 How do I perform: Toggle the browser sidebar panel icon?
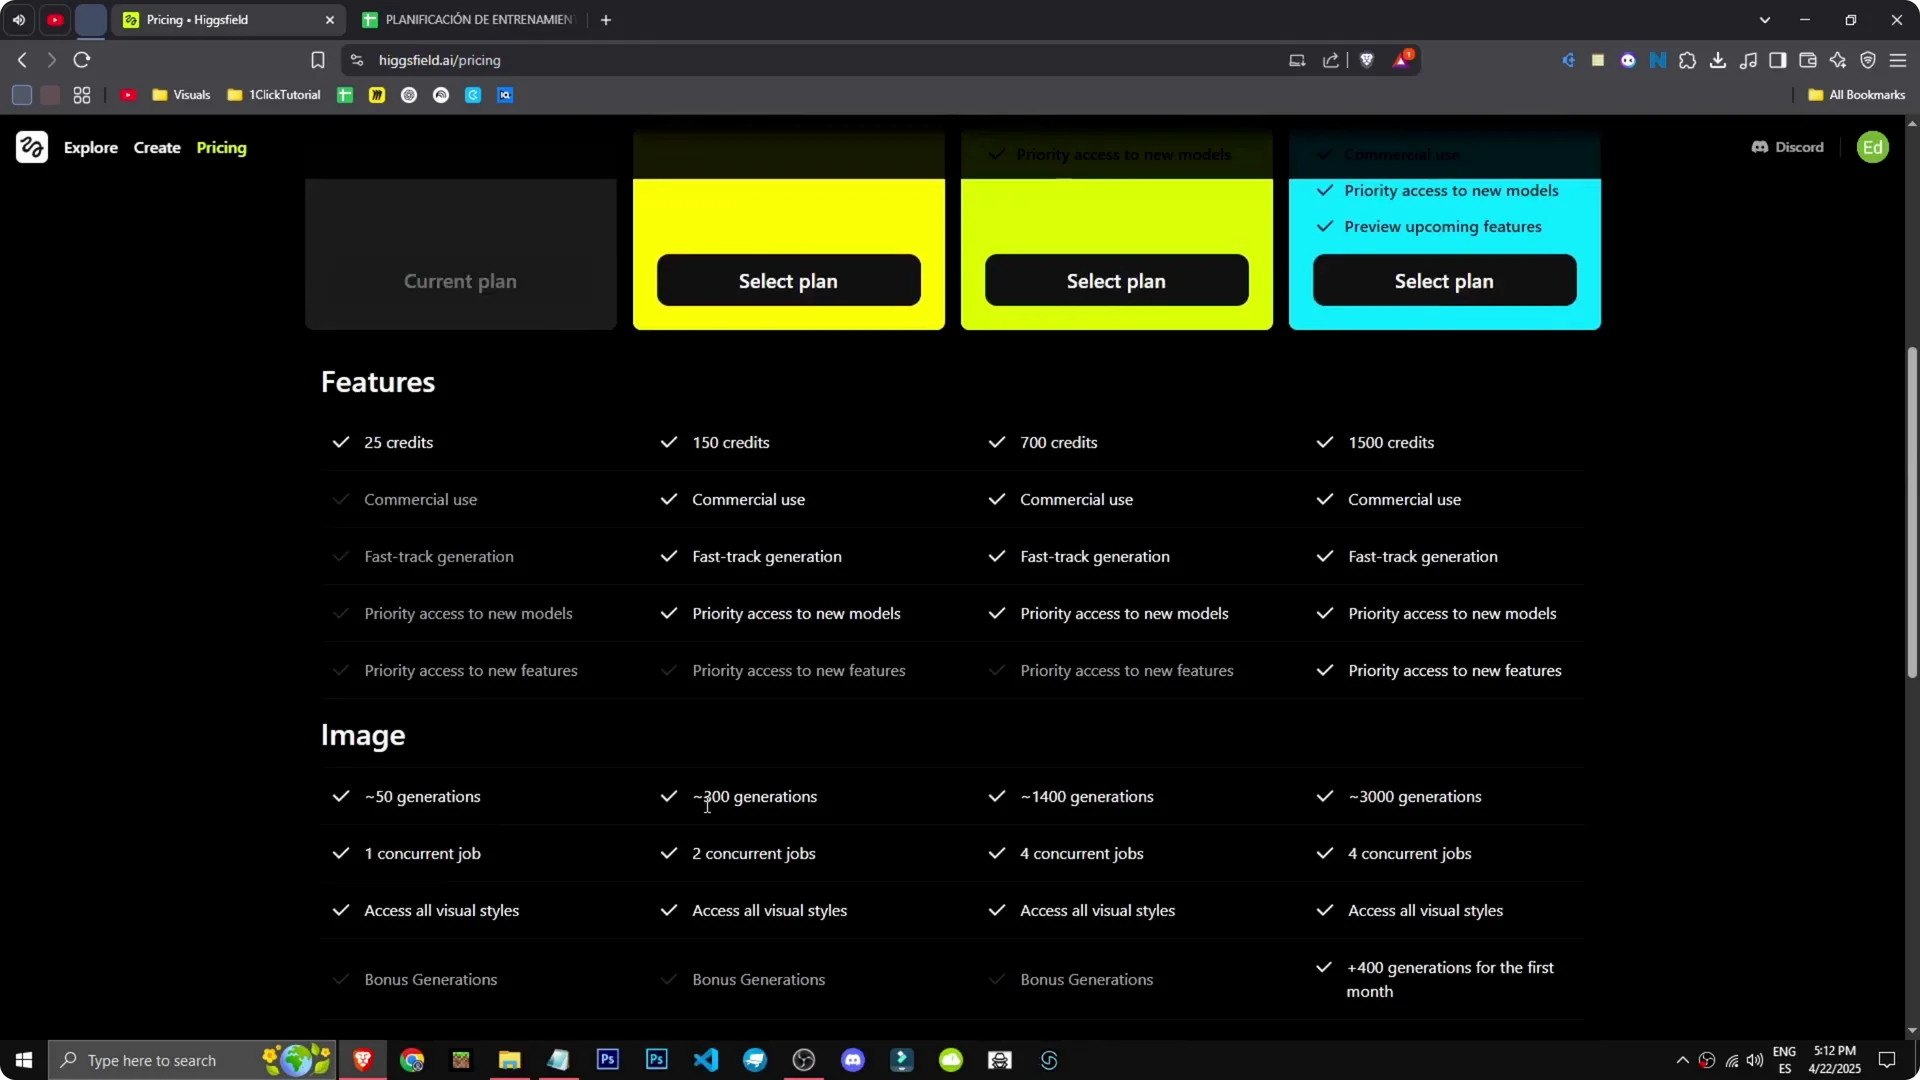click(1778, 60)
